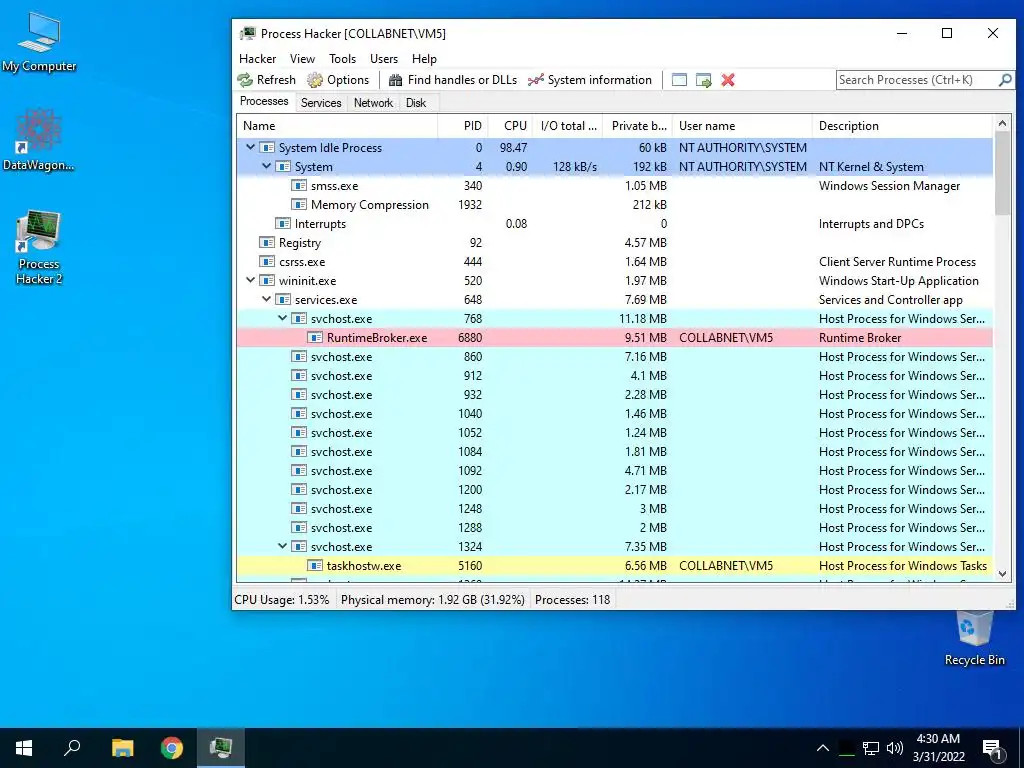Click the Process Hacker taskbar button
Viewport: 1024px width, 768px height.
pyautogui.click(x=221, y=748)
